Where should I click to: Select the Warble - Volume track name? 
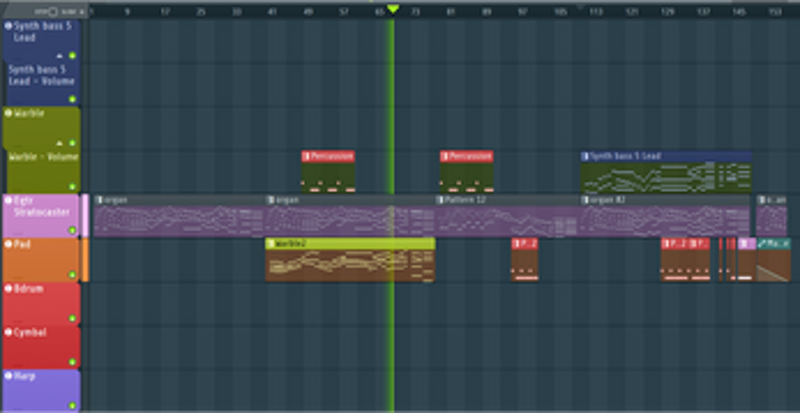click(x=44, y=157)
